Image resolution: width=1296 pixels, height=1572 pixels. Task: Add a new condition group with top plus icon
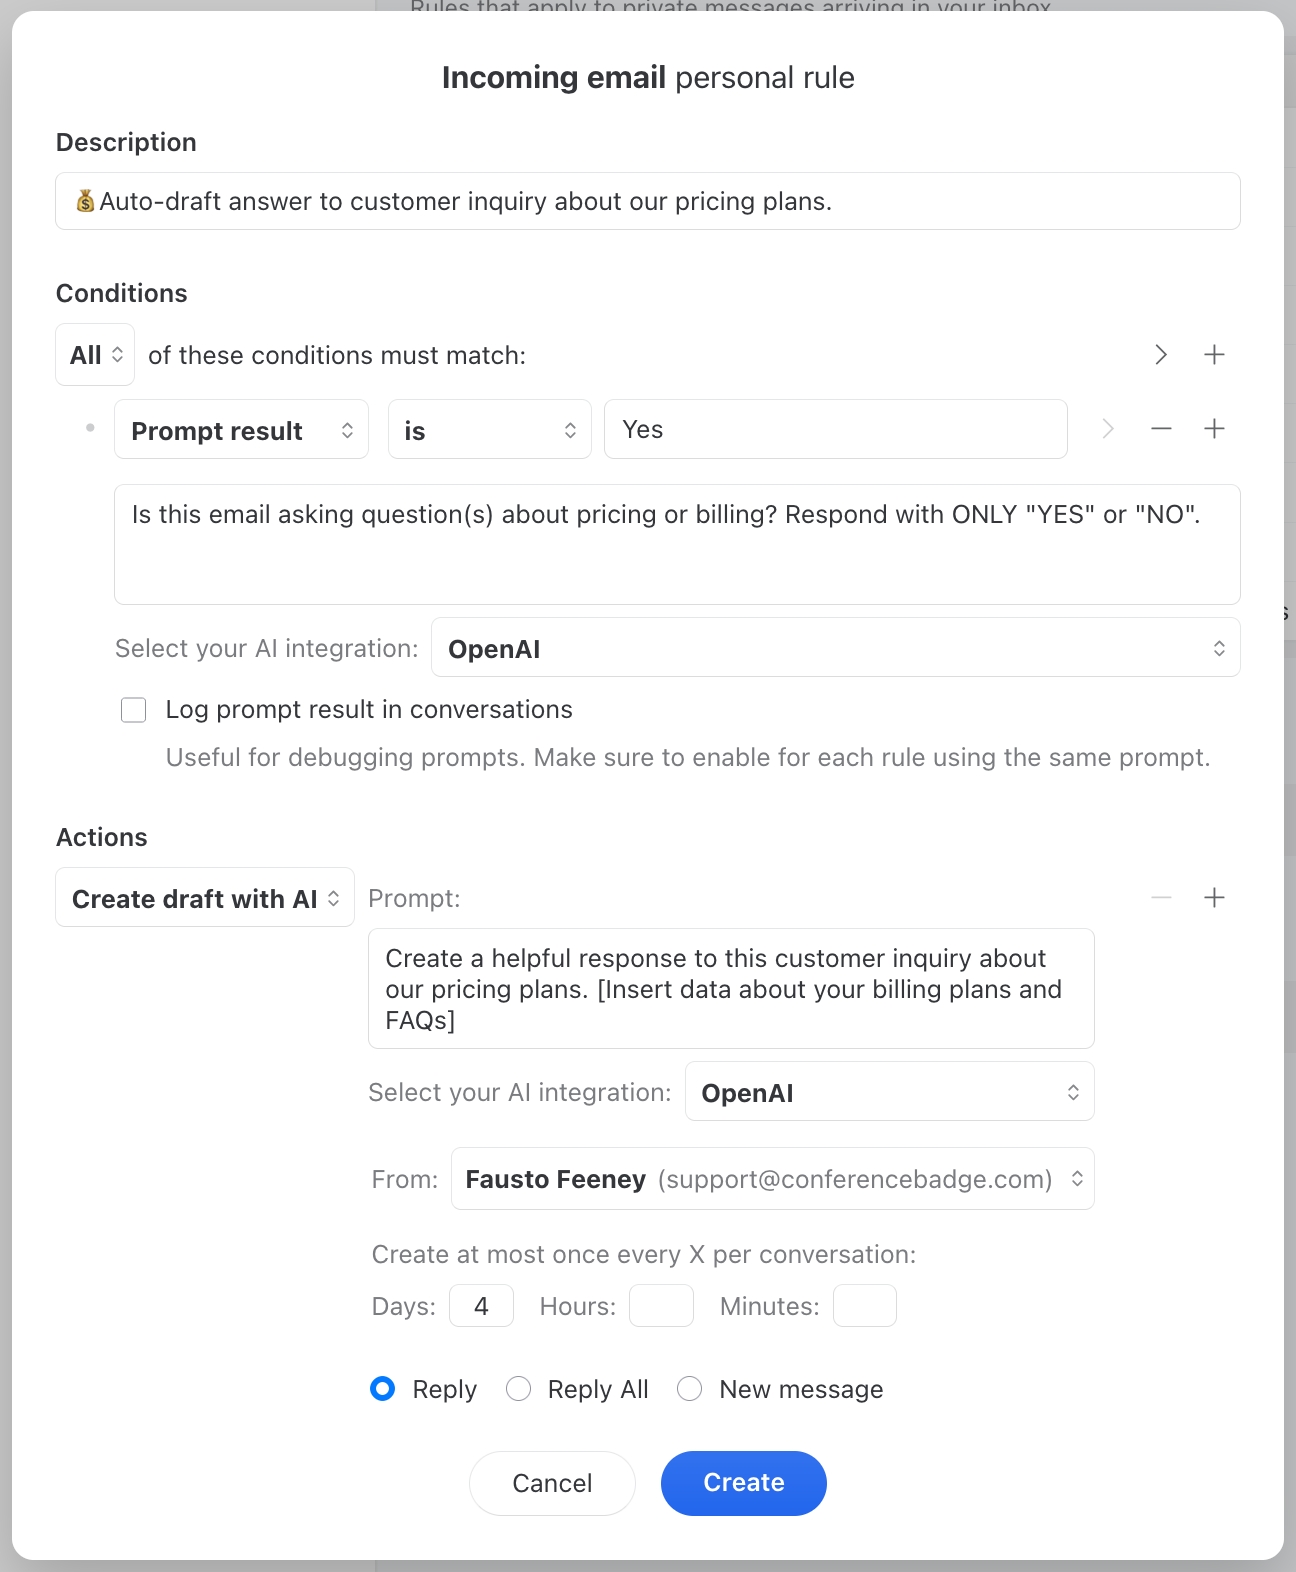1214,355
